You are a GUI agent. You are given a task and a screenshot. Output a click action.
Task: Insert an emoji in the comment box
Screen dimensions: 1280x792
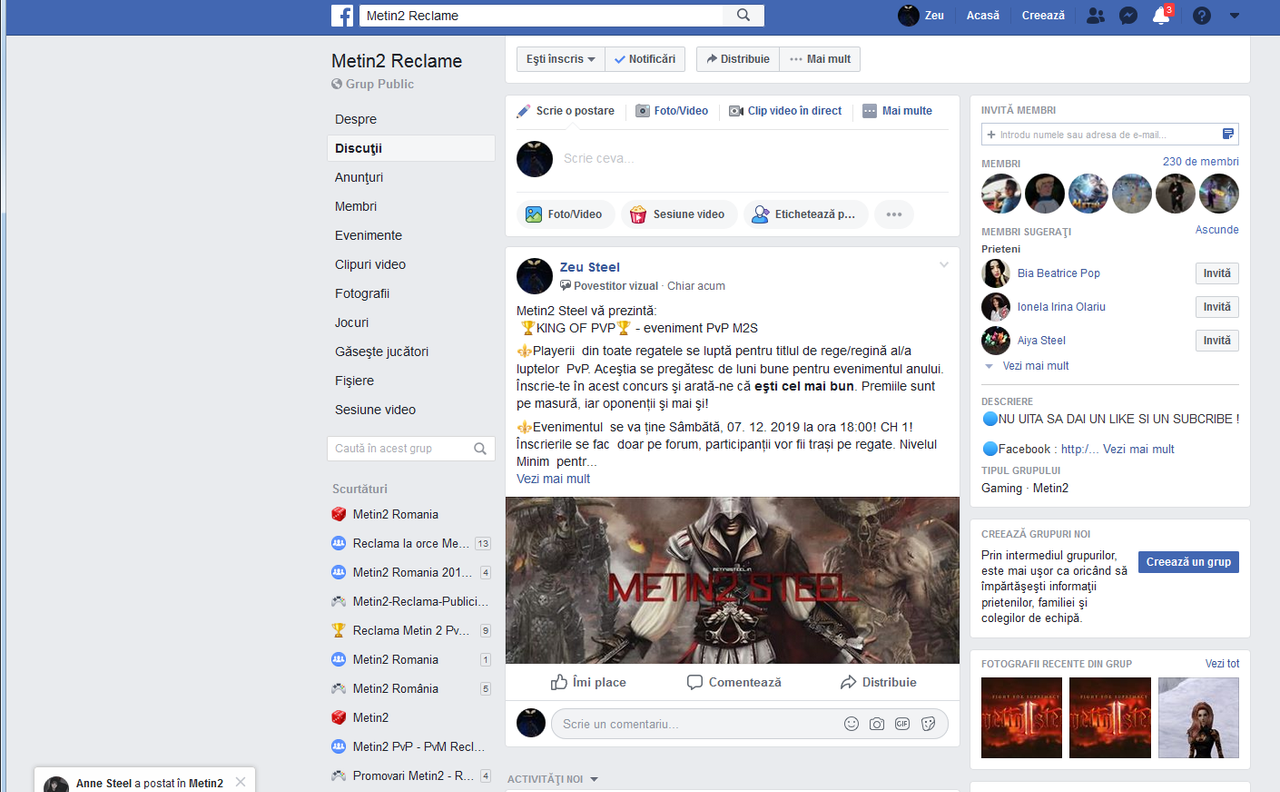pyautogui.click(x=851, y=723)
